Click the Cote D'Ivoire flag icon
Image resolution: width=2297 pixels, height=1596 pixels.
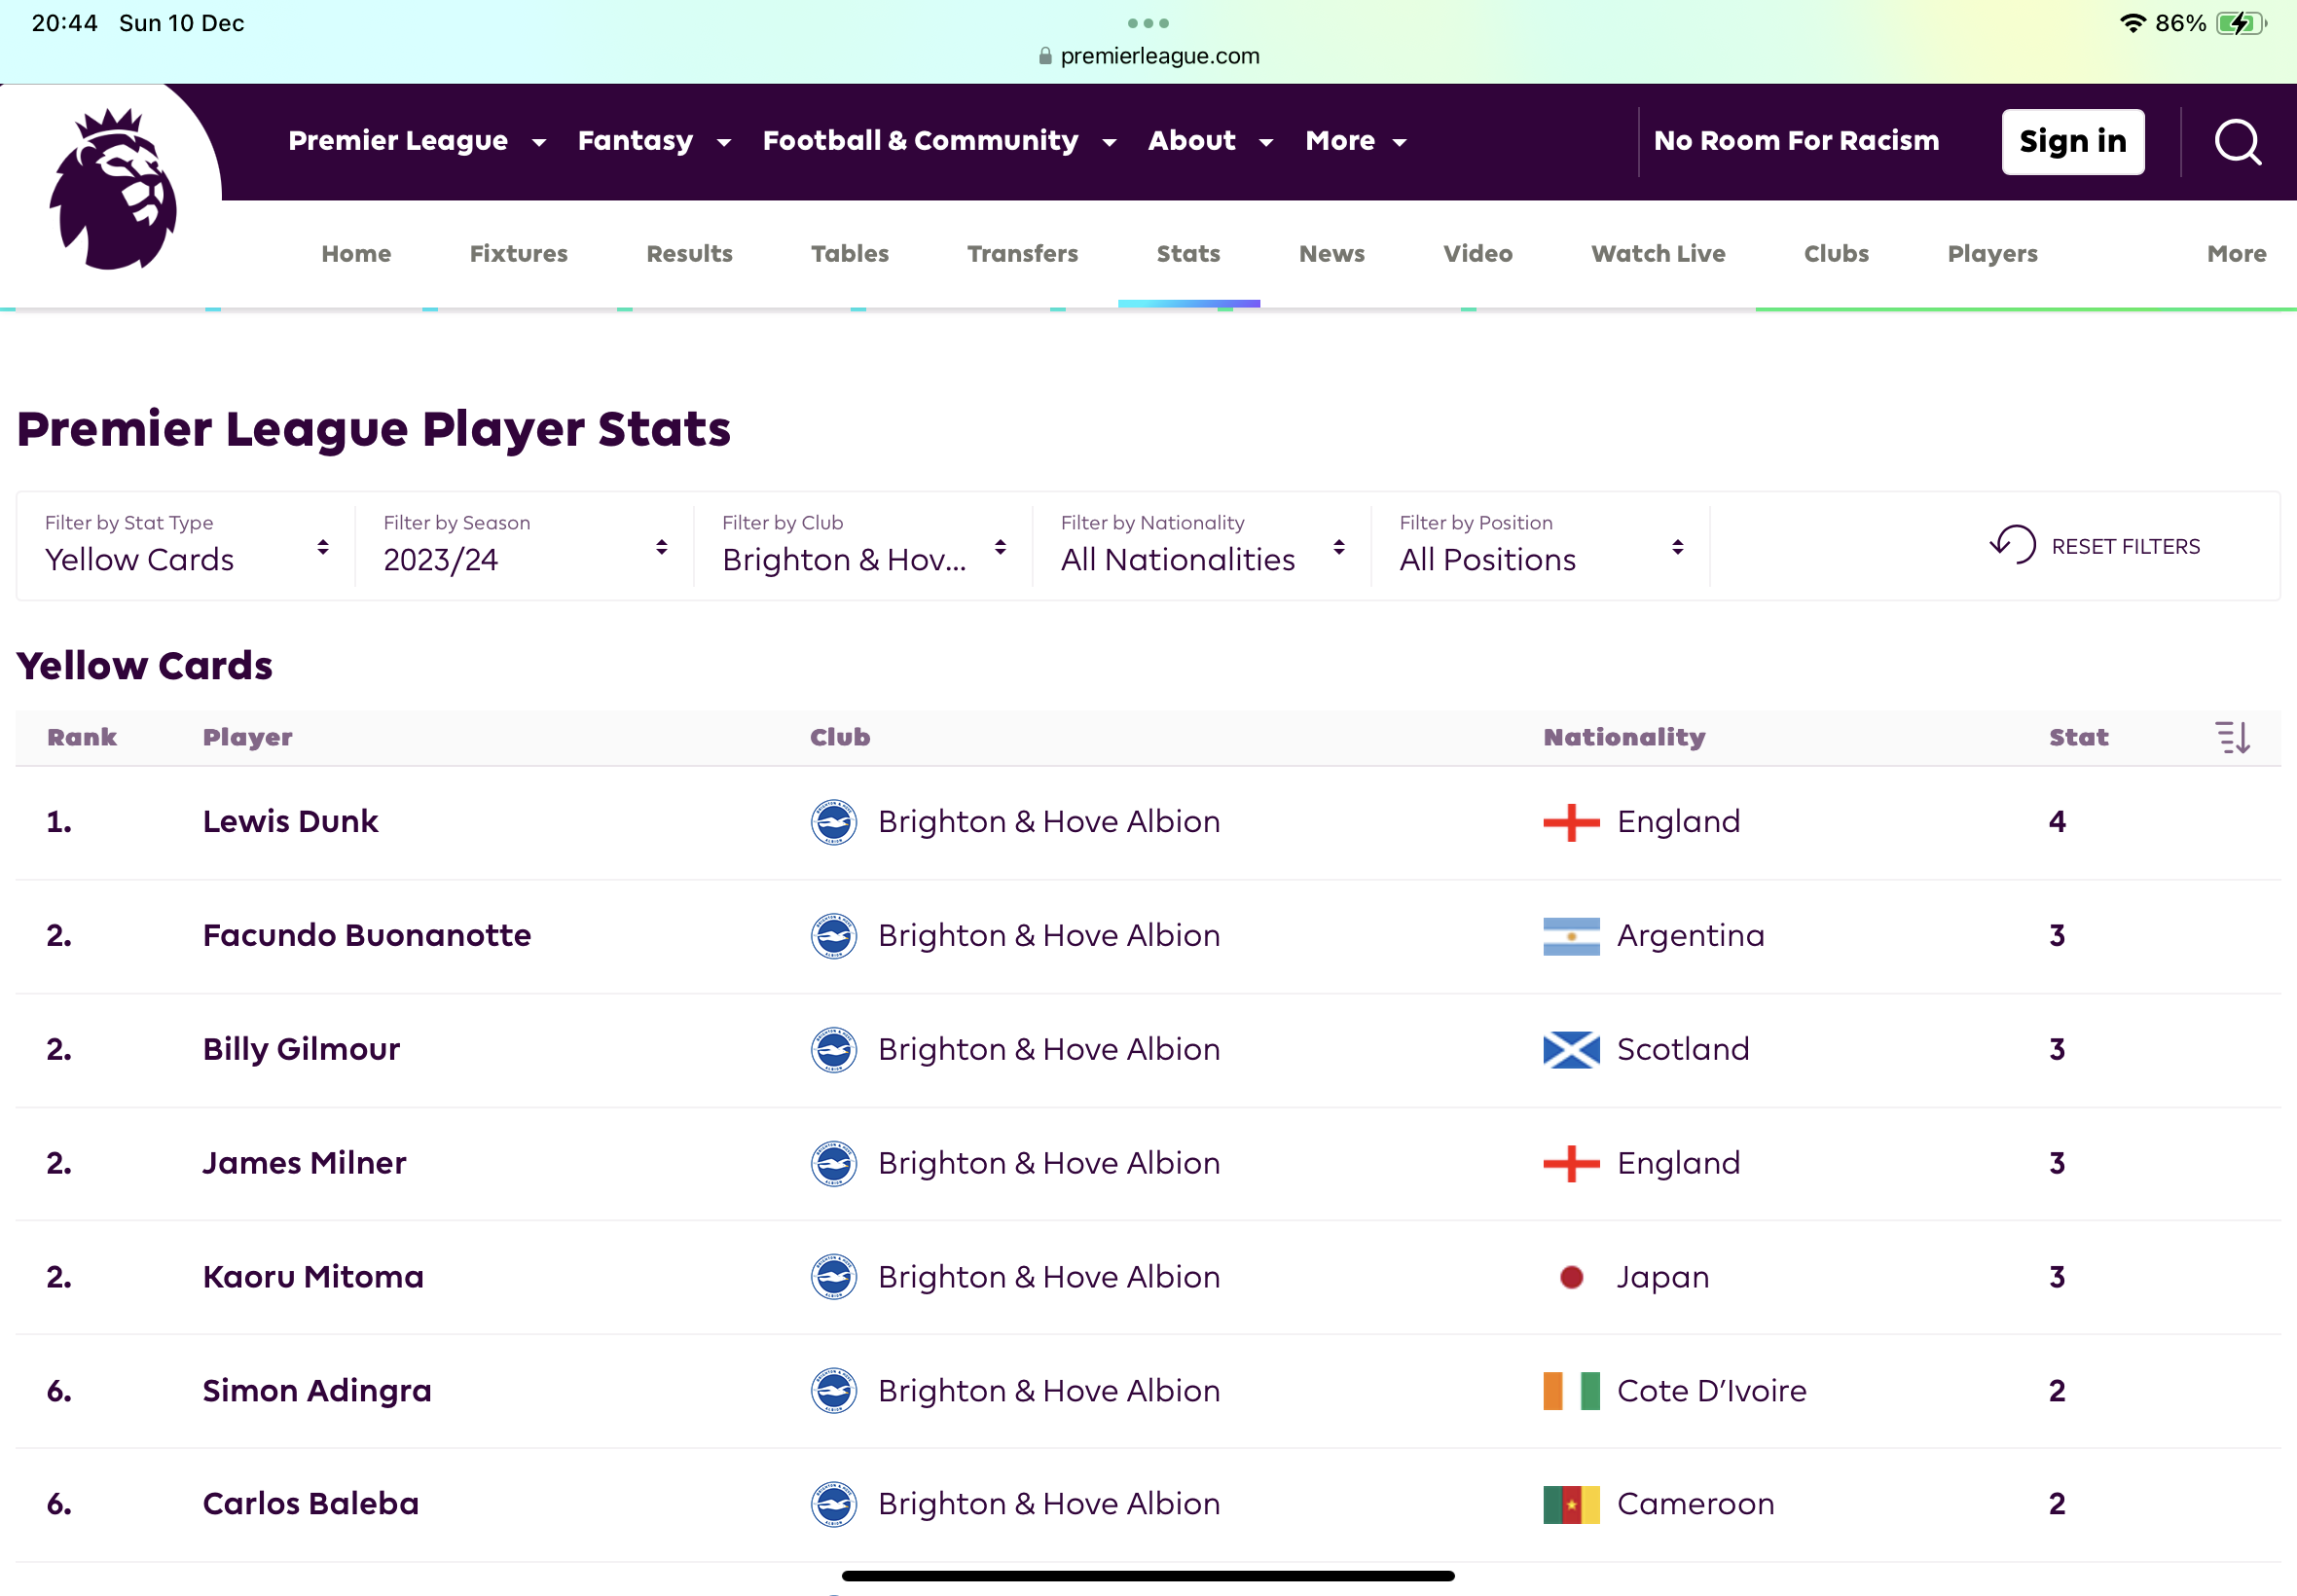coord(1571,1391)
